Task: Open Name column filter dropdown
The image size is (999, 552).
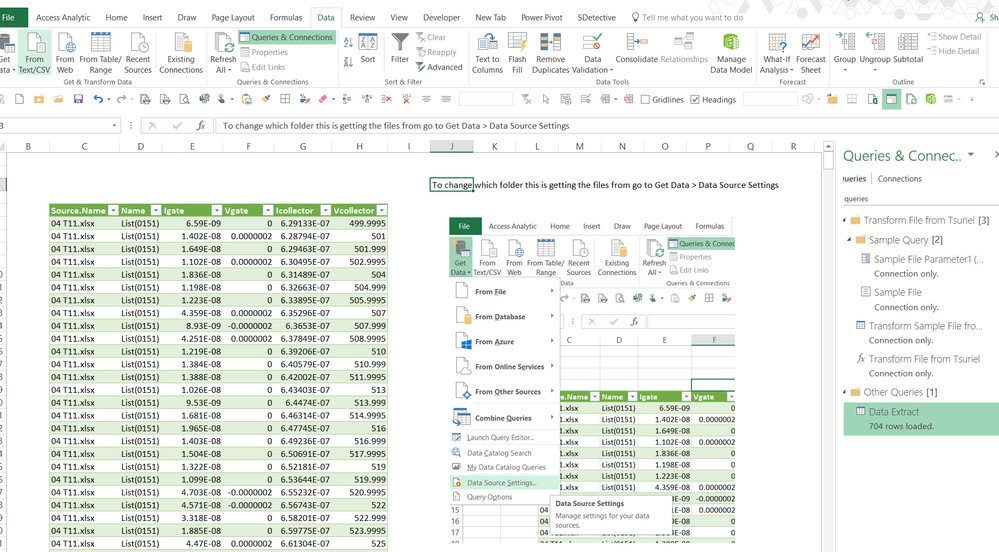Action: [156, 210]
